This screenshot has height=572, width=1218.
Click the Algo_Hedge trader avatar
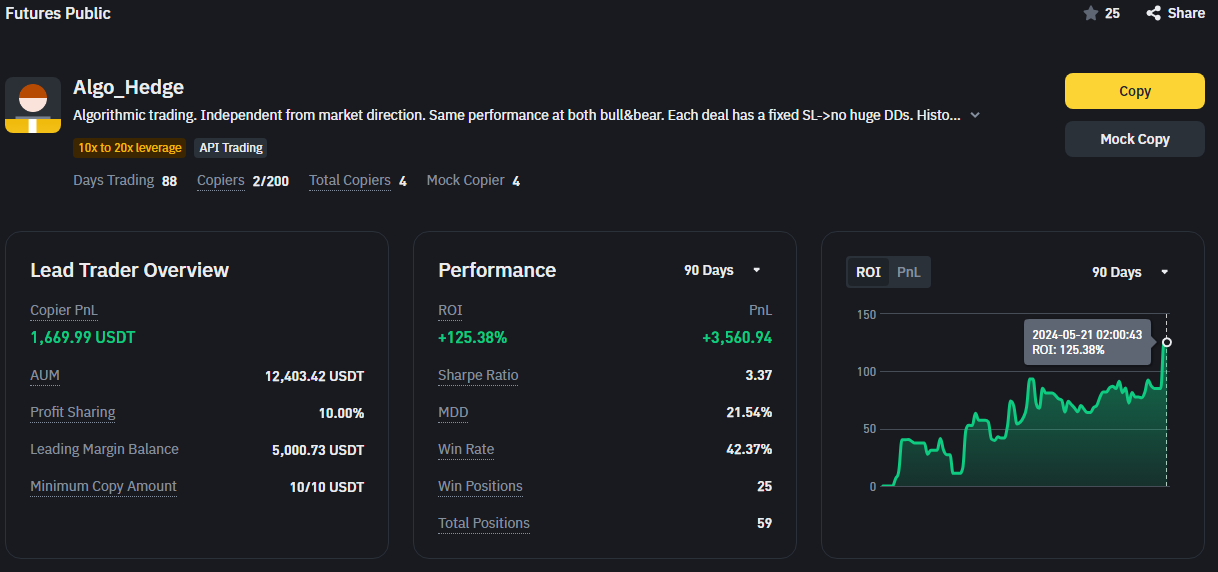pyautogui.click(x=33, y=105)
